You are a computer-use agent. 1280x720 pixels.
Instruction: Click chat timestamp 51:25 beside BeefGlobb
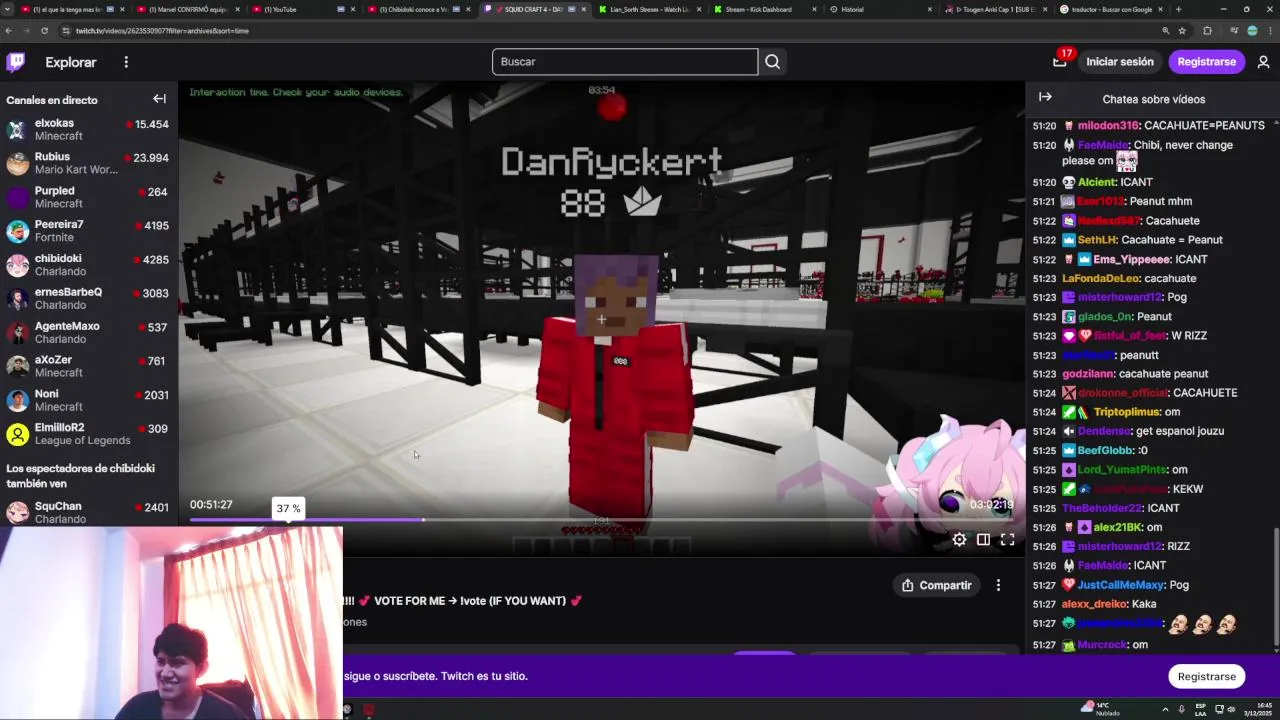[x=1044, y=451]
